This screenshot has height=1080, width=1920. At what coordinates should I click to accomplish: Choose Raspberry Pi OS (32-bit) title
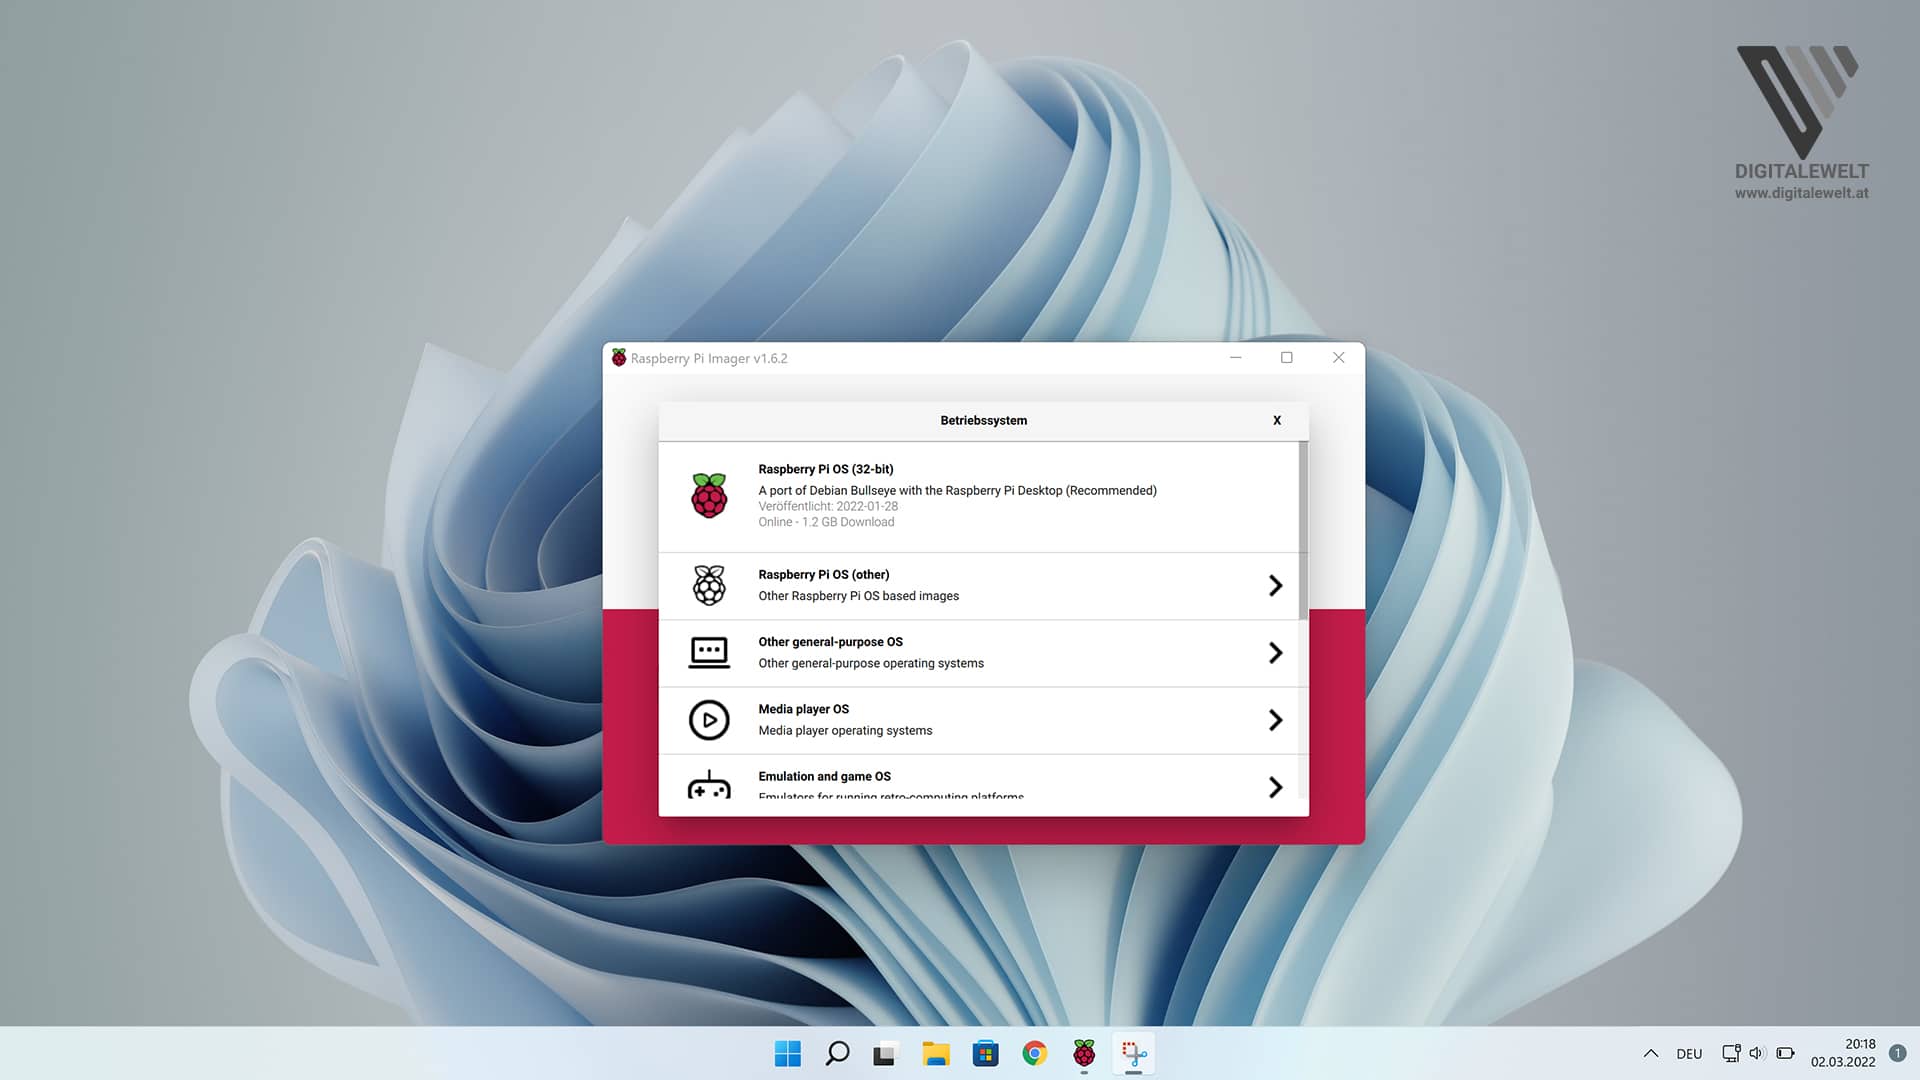coord(826,469)
